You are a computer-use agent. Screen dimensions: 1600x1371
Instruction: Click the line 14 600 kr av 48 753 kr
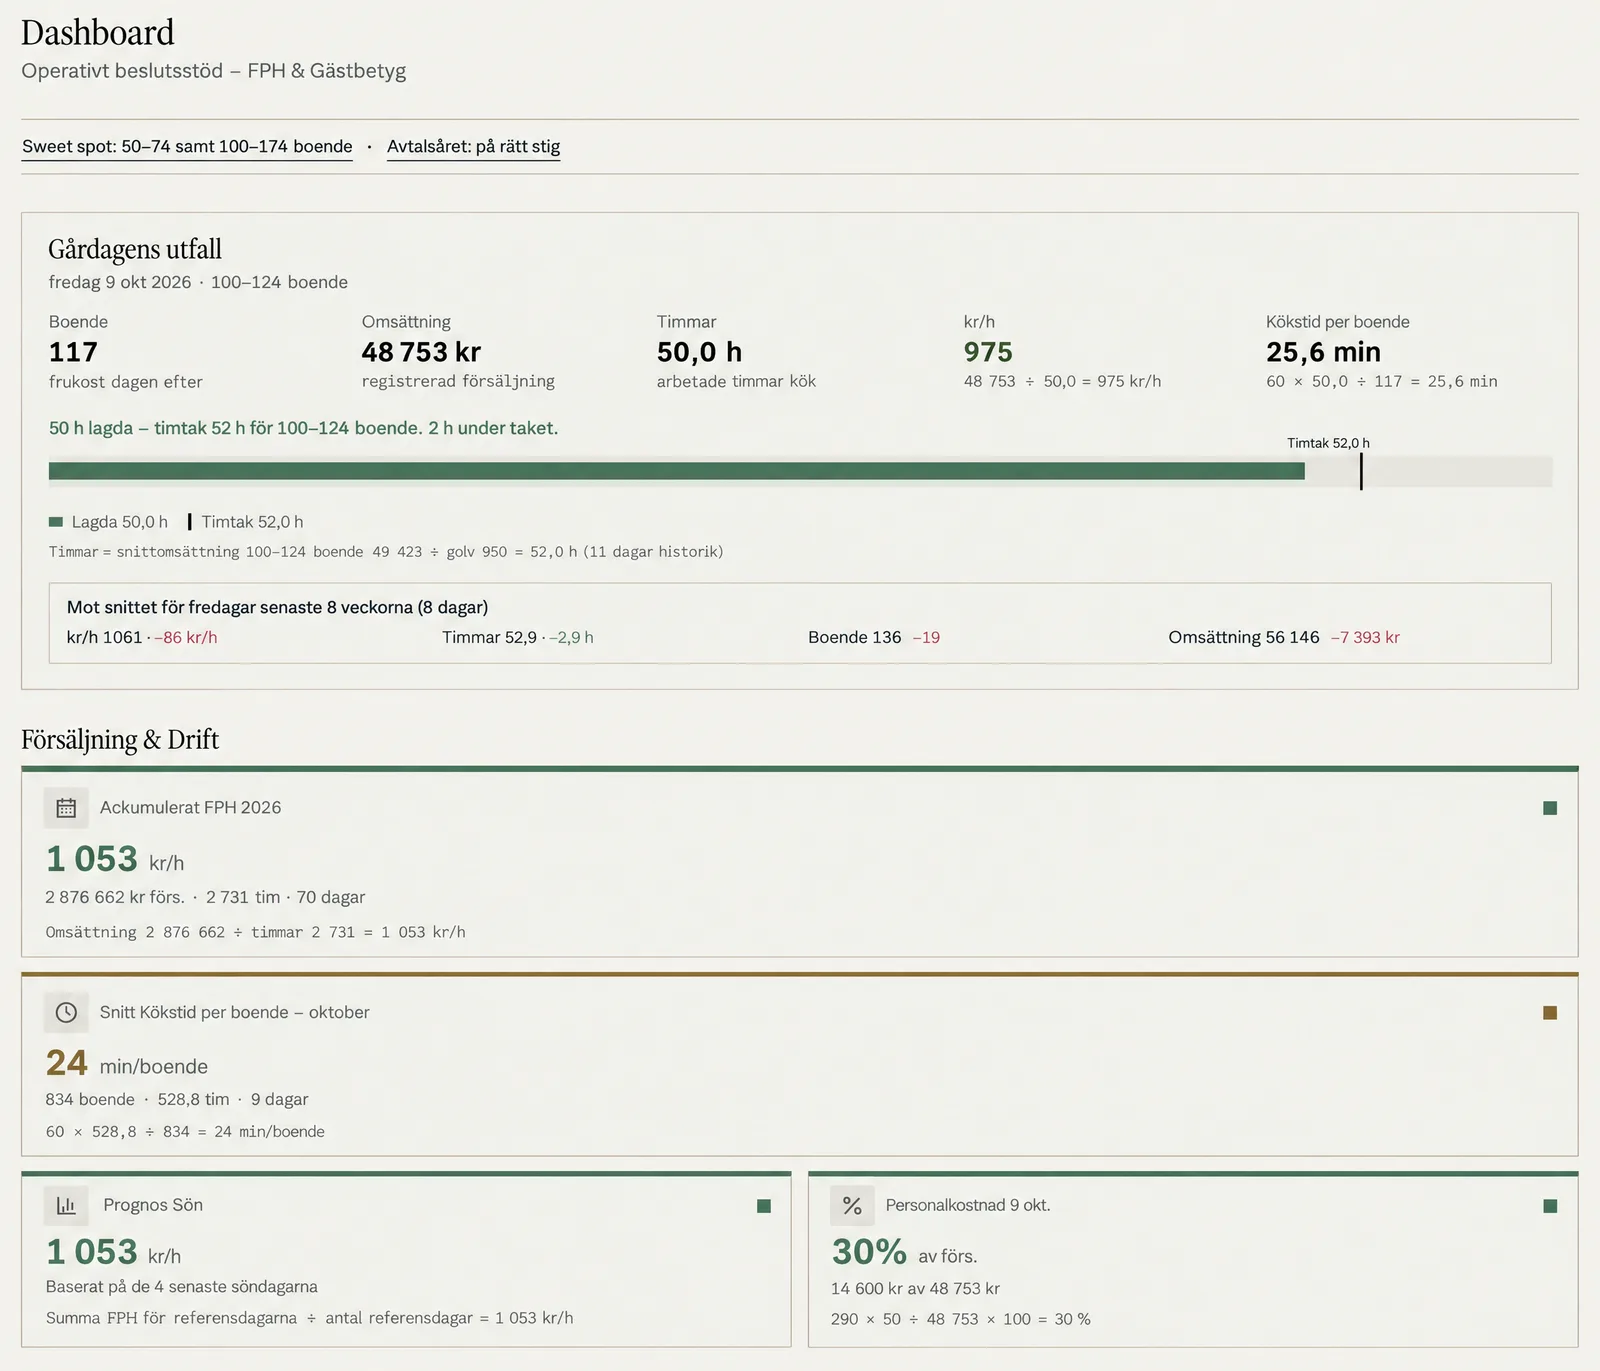(x=915, y=1289)
